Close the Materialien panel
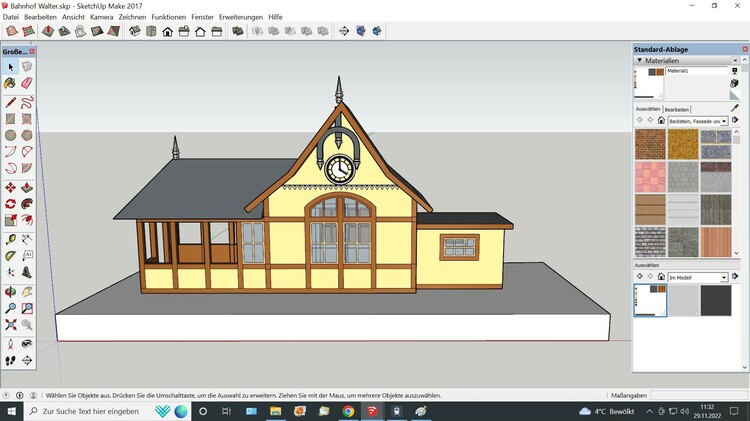Viewport: 750px width, 421px height. (x=735, y=60)
